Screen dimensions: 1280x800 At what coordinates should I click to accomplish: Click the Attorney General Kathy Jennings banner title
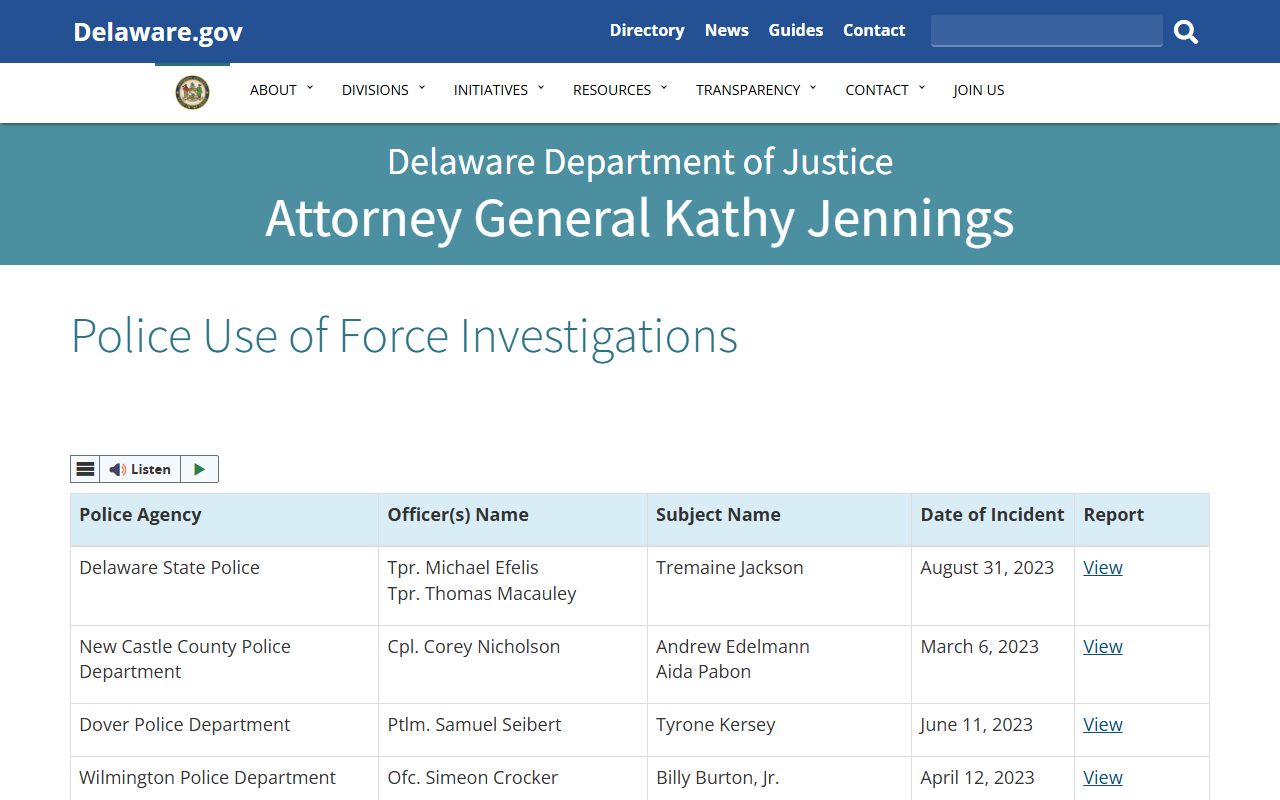pyautogui.click(x=640, y=218)
